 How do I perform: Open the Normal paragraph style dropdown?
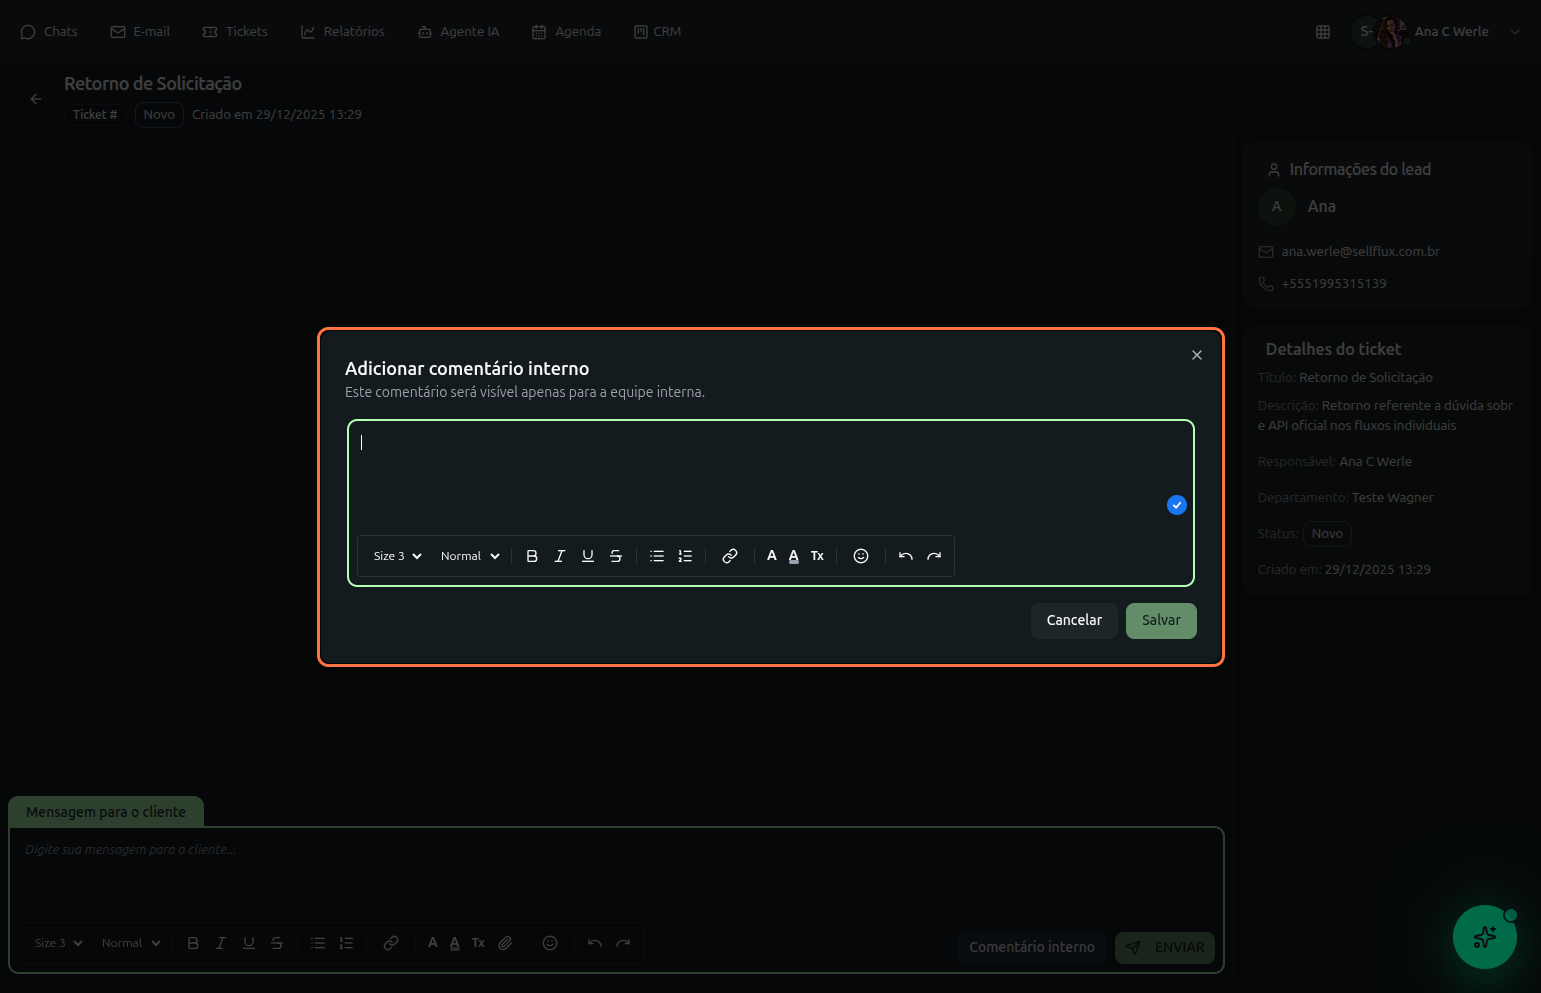point(470,556)
